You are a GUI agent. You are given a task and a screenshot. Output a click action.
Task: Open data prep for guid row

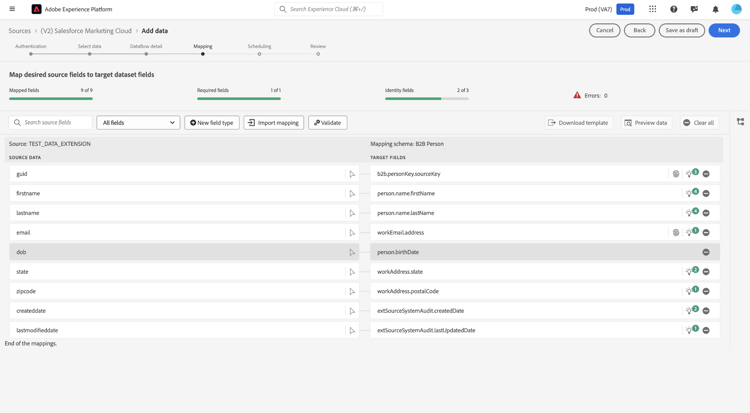(352, 174)
